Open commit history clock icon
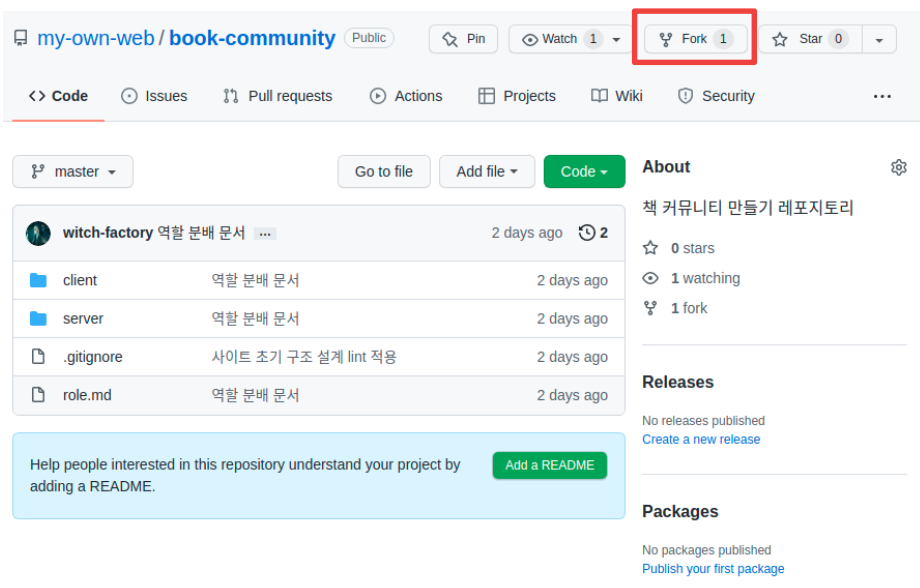The width and height of the screenshot is (920, 588). coord(587,233)
